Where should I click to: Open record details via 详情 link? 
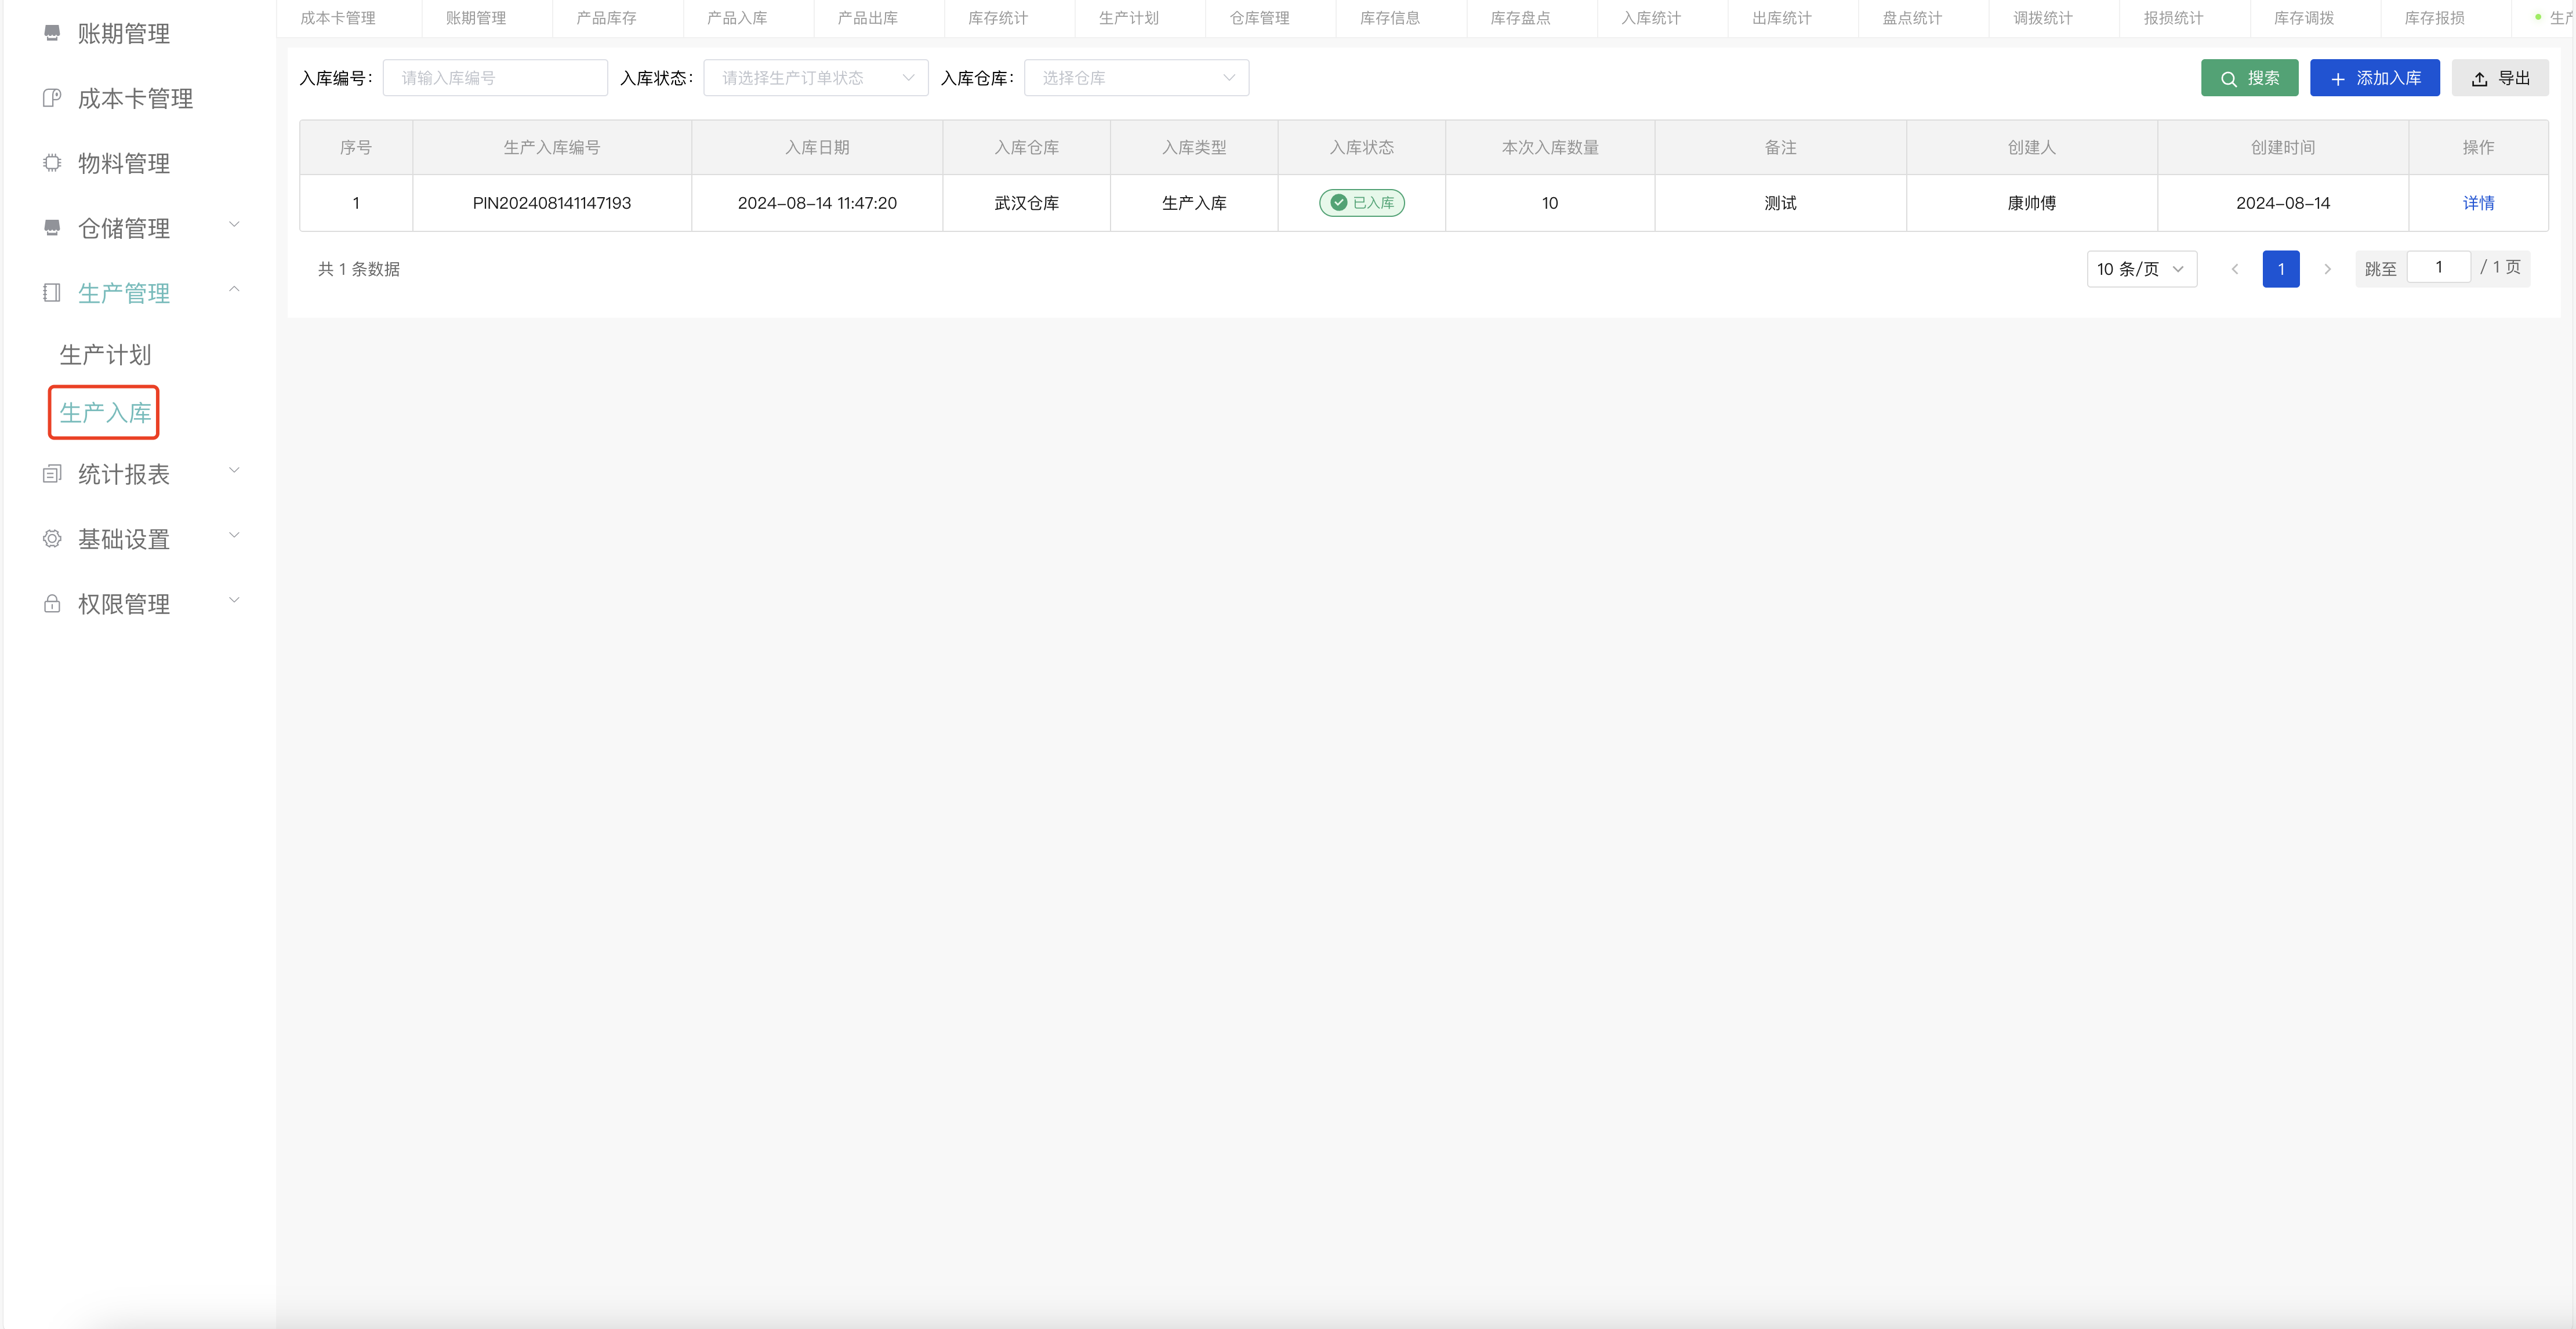(2480, 203)
